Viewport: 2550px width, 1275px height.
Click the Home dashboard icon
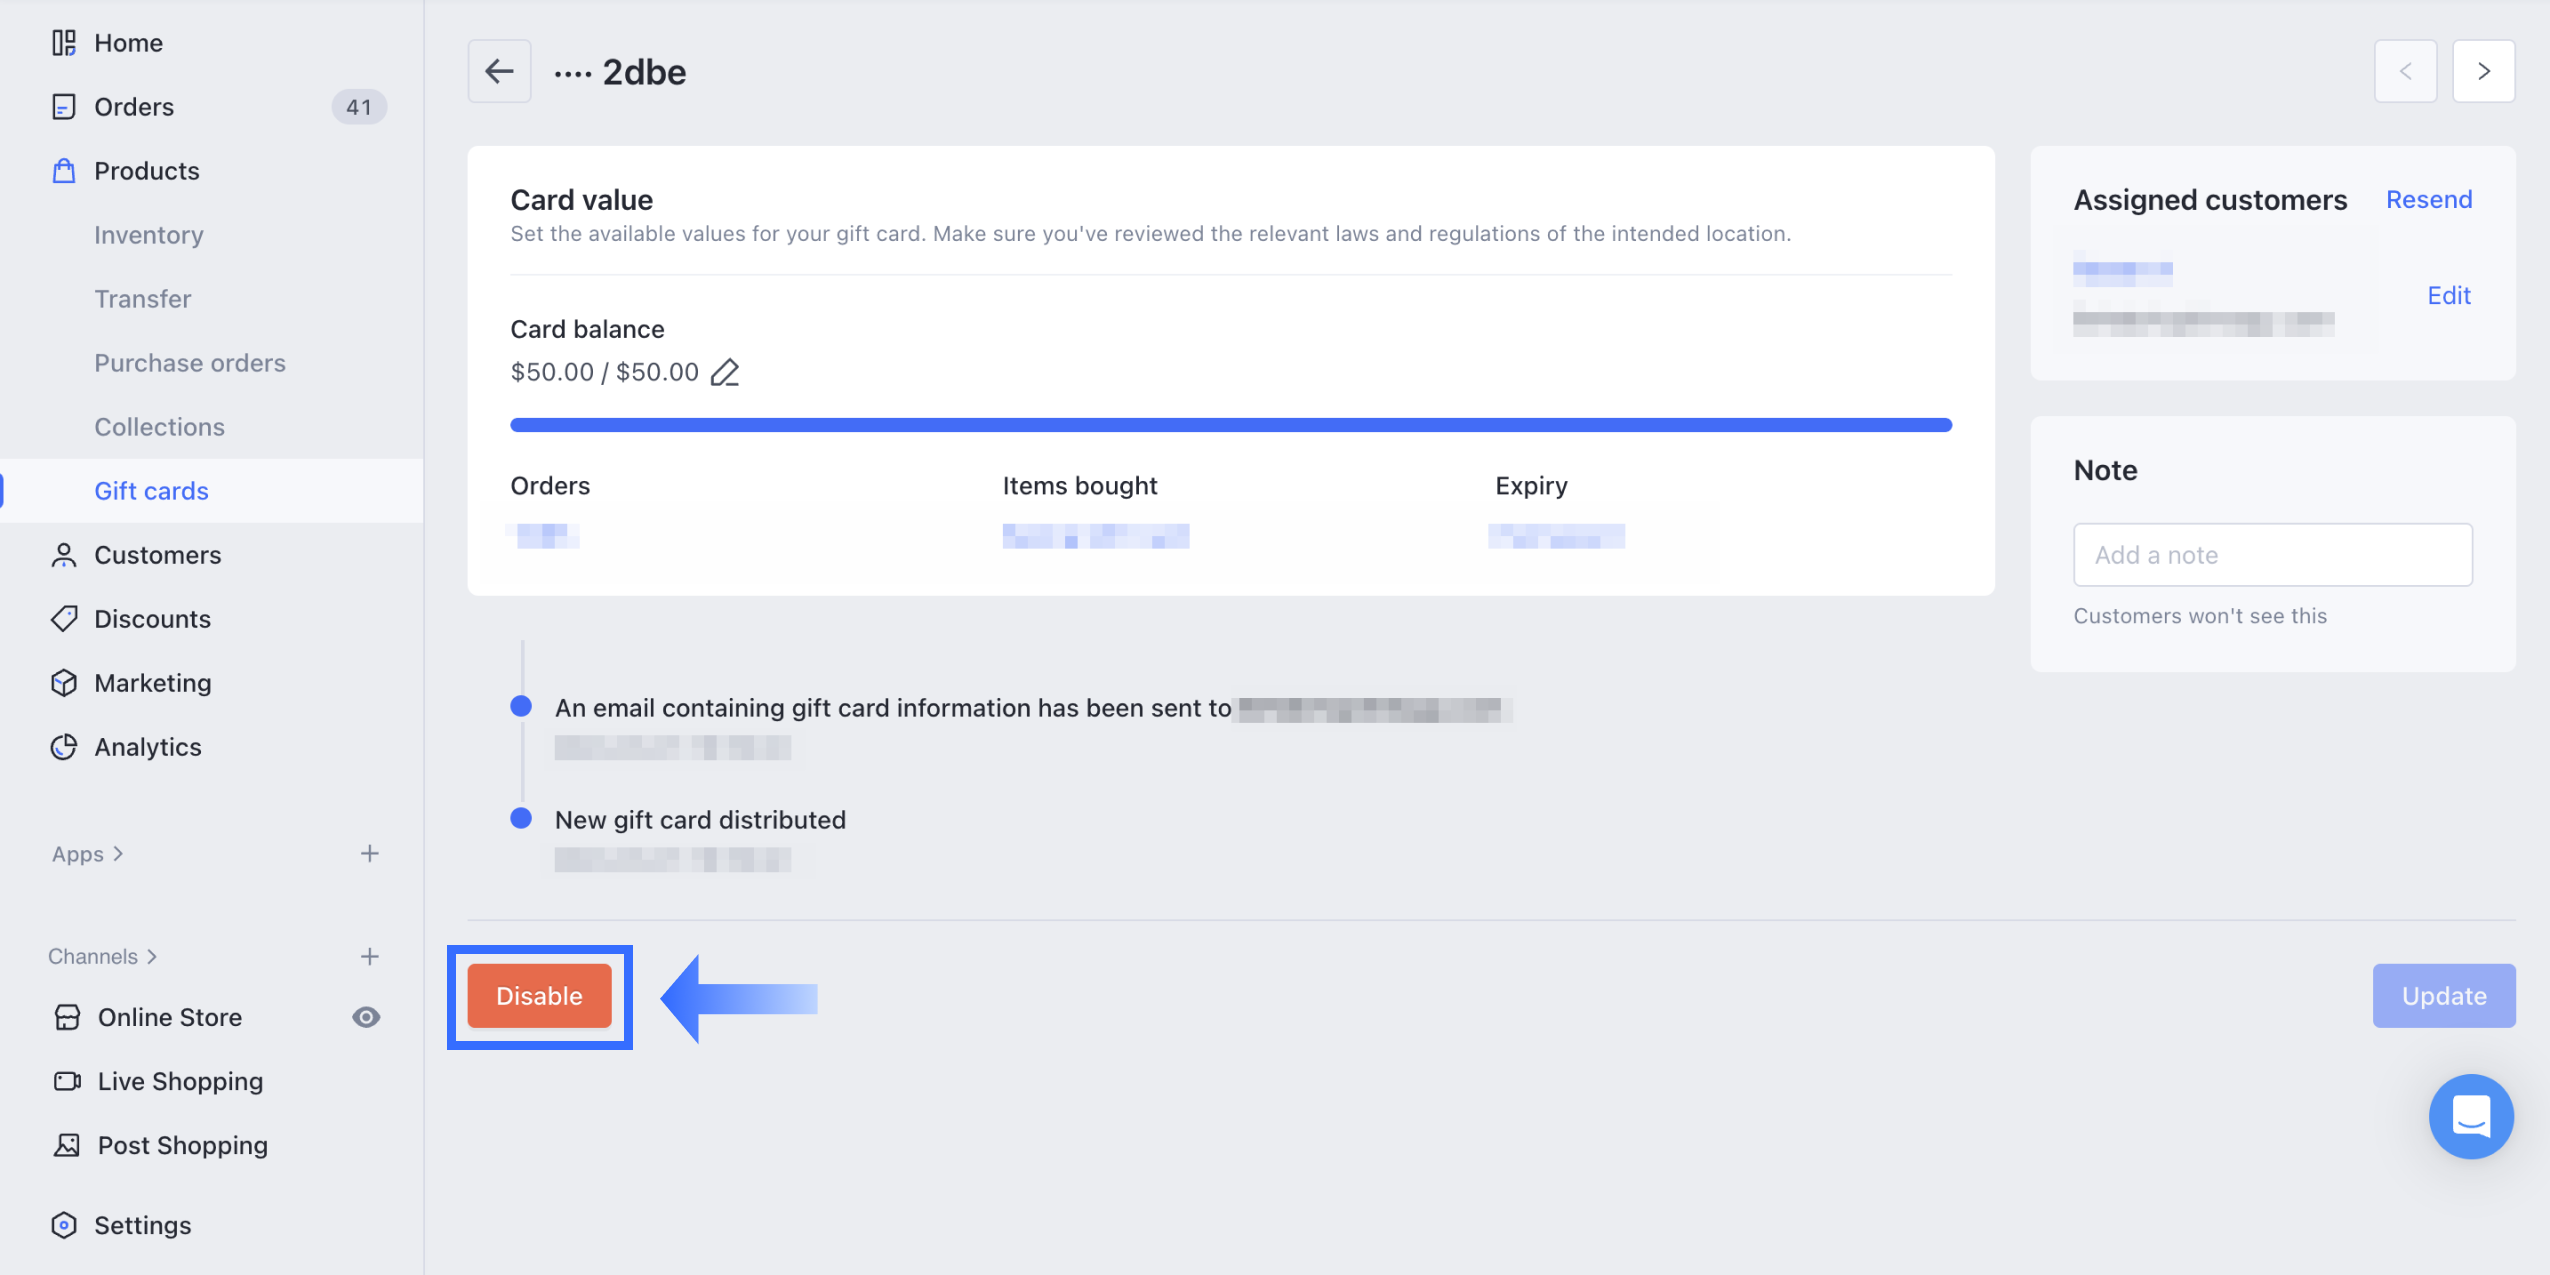point(64,43)
